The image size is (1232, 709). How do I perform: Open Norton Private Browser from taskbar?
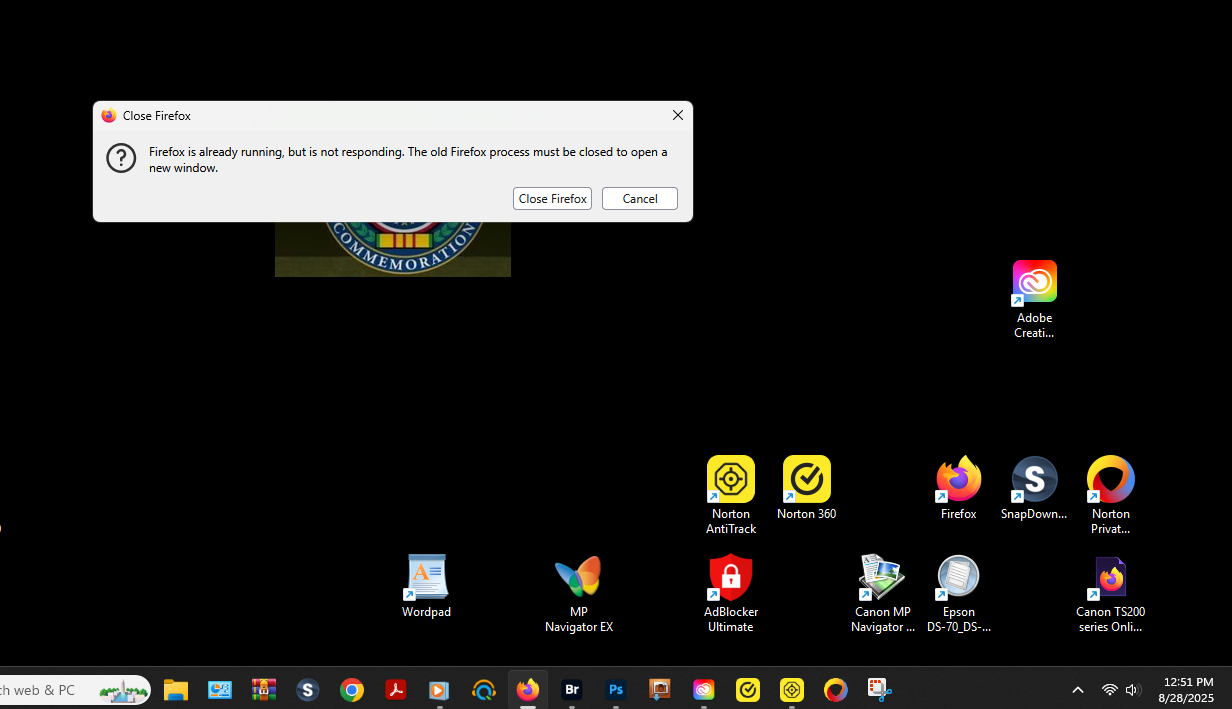click(836, 690)
